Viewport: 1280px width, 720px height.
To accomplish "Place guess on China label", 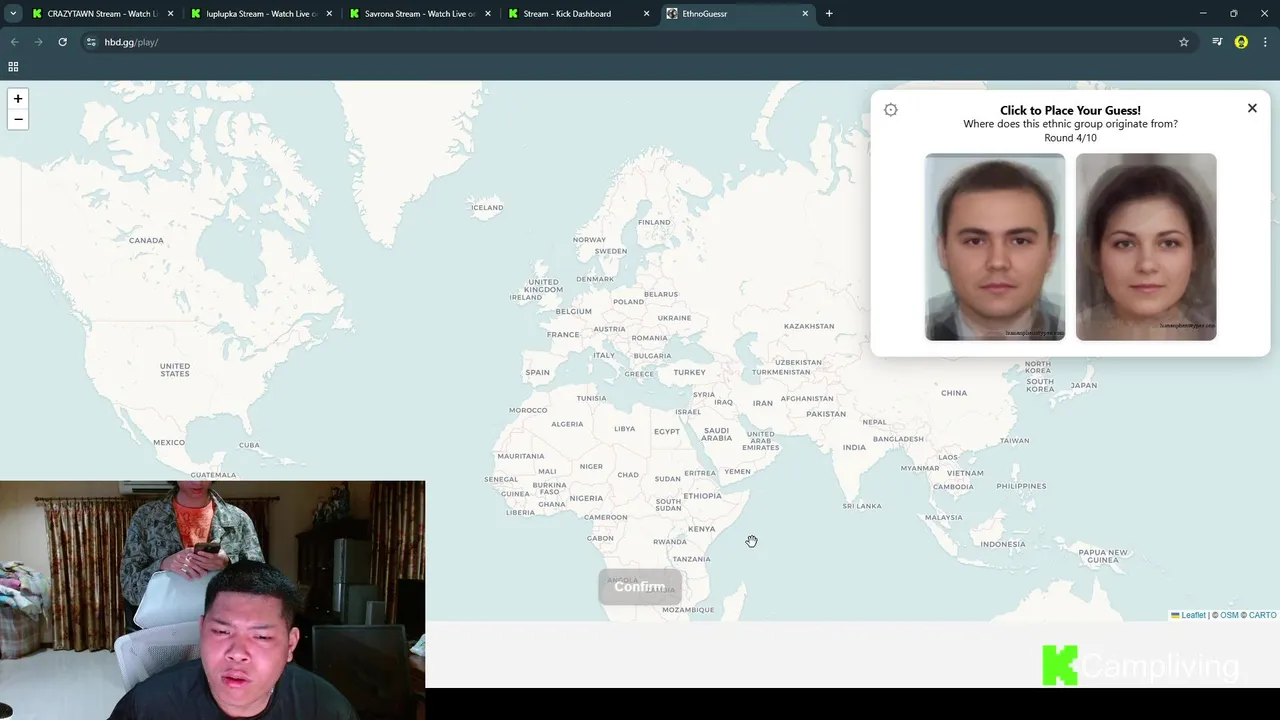I will [x=954, y=393].
